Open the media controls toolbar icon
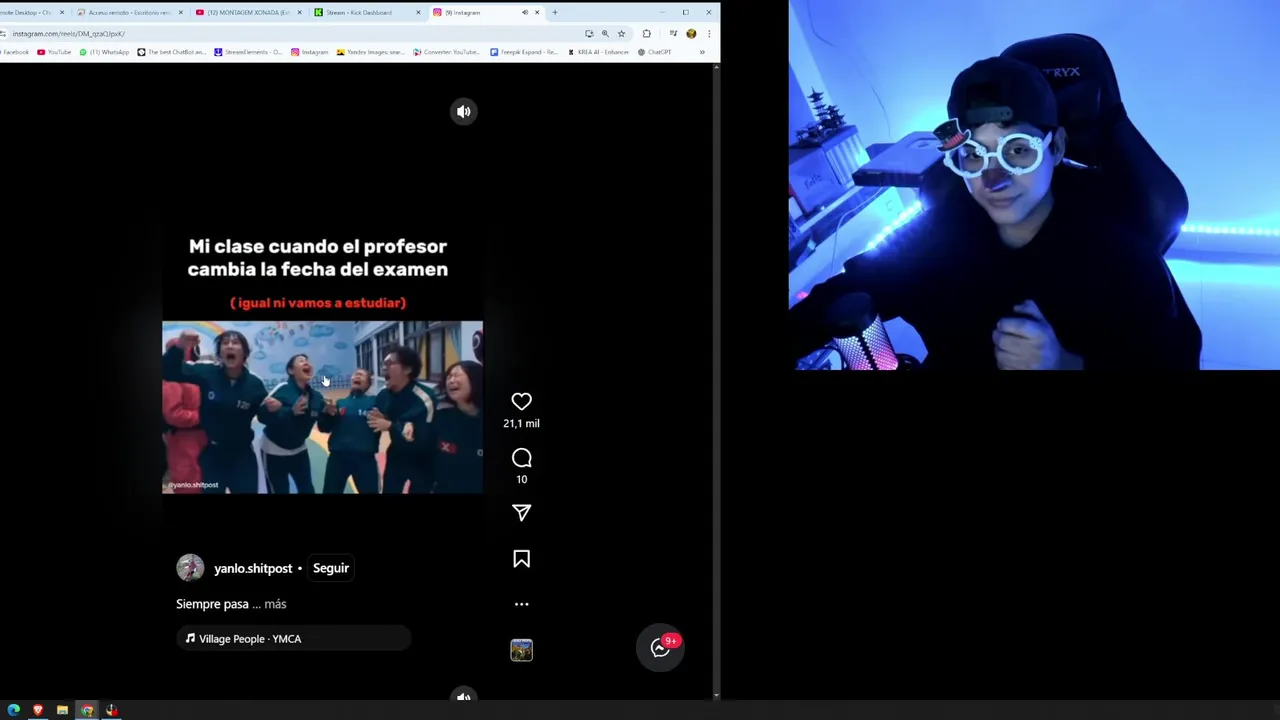Image resolution: width=1280 pixels, height=720 pixels. (x=673, y=33)
